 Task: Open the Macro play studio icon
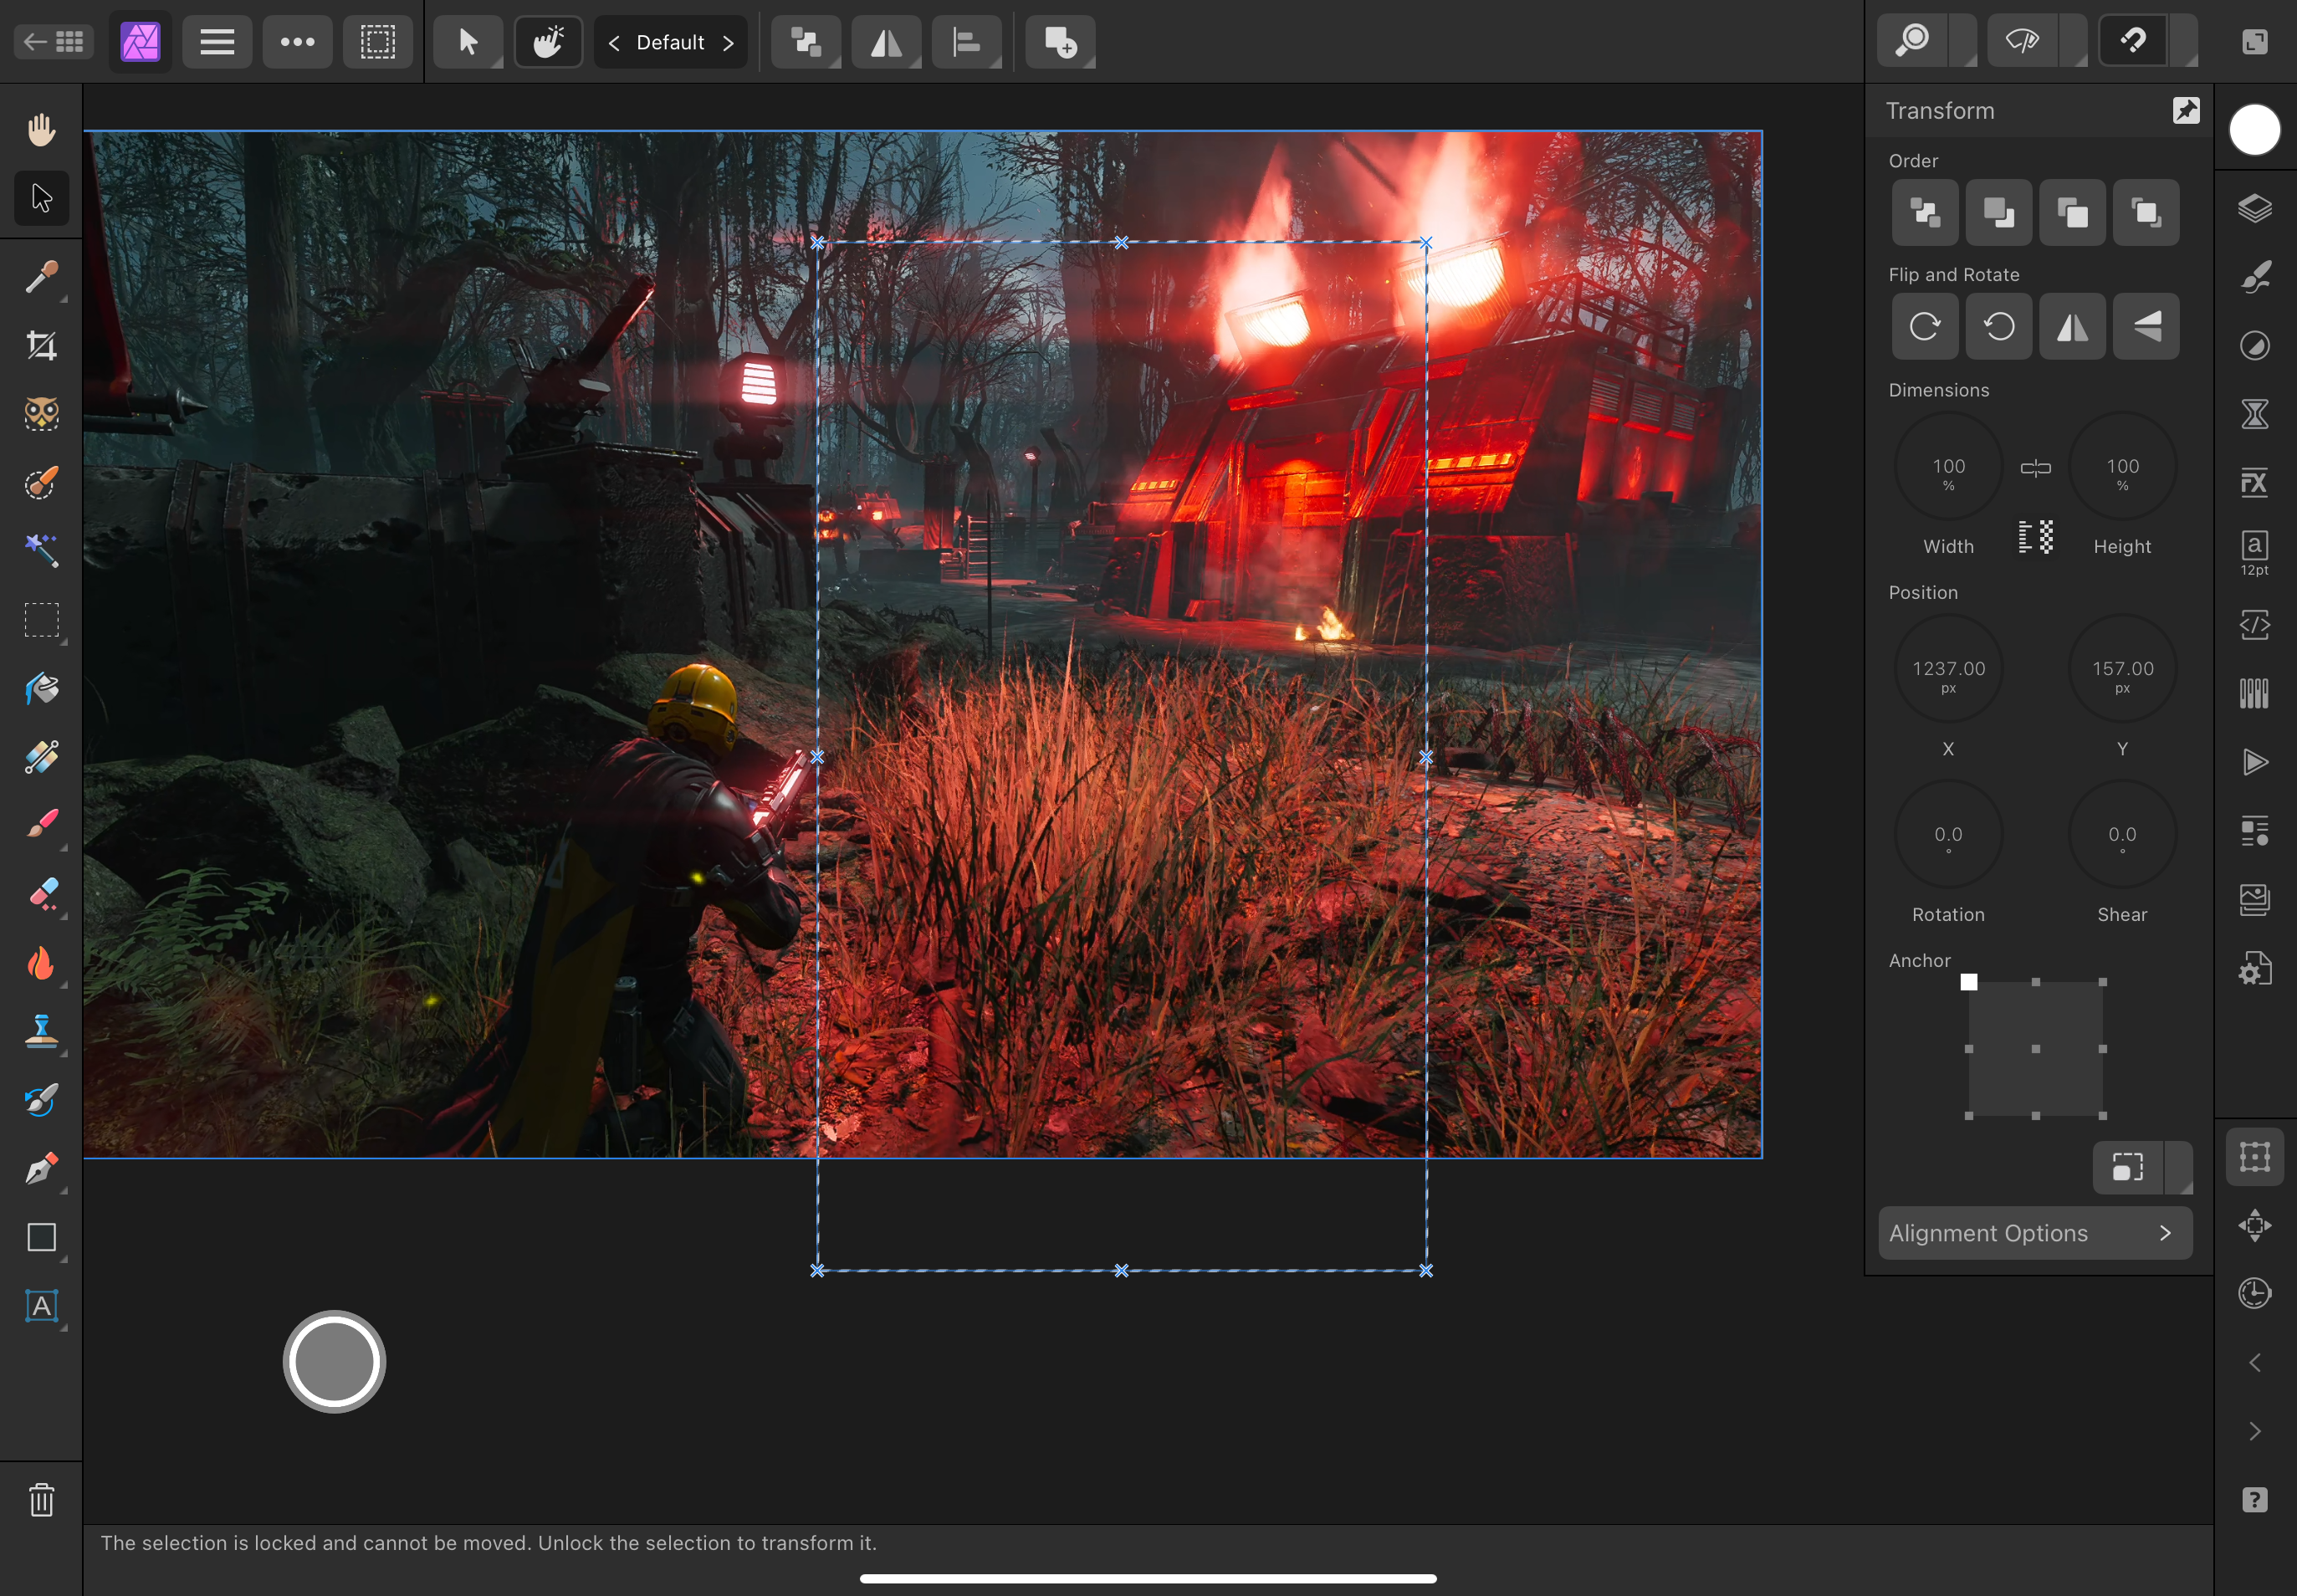[x=2254, y=762]
